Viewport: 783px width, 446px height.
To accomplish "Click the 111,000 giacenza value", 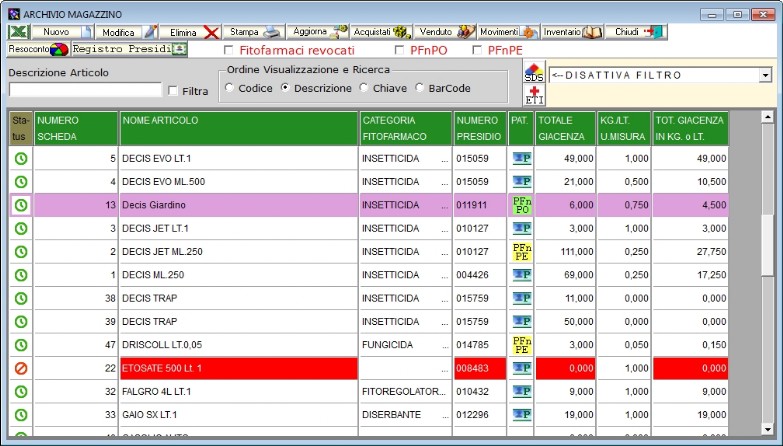I will 577,252.
